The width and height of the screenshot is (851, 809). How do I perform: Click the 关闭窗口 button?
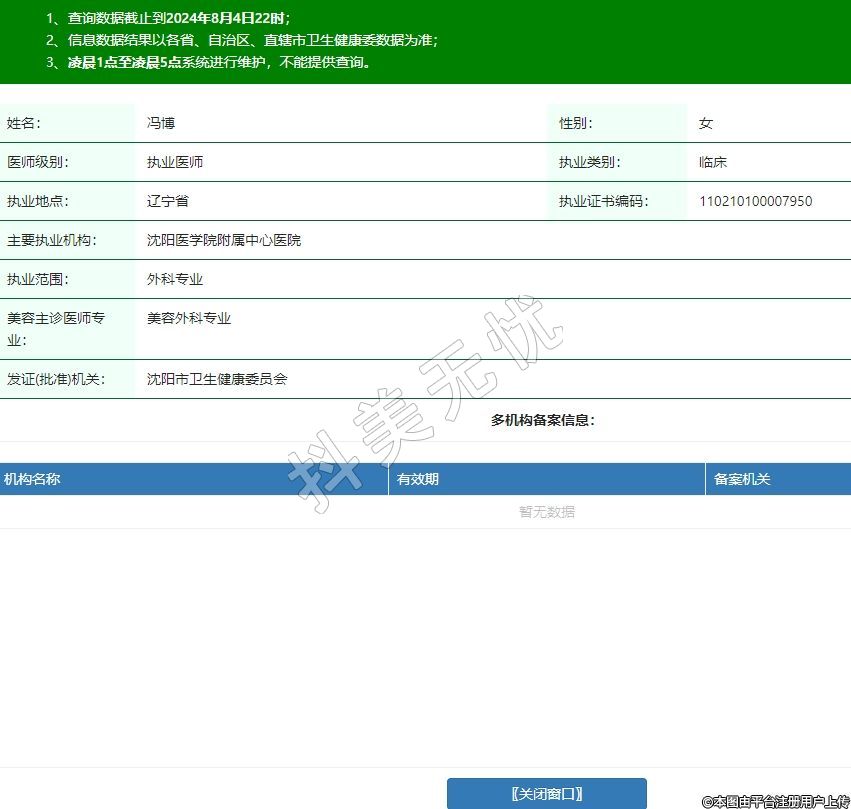[546, 794]
